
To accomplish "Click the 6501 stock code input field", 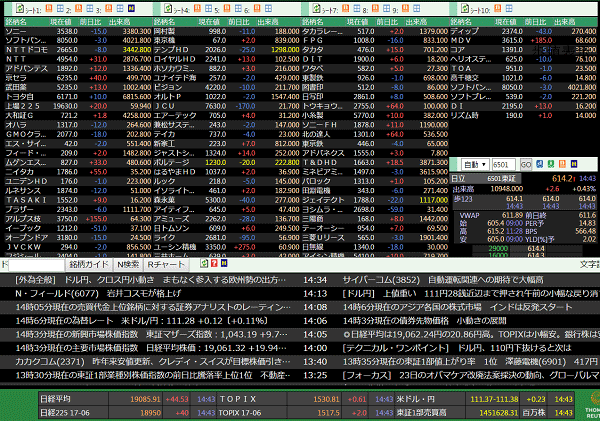I will (503, 165).
